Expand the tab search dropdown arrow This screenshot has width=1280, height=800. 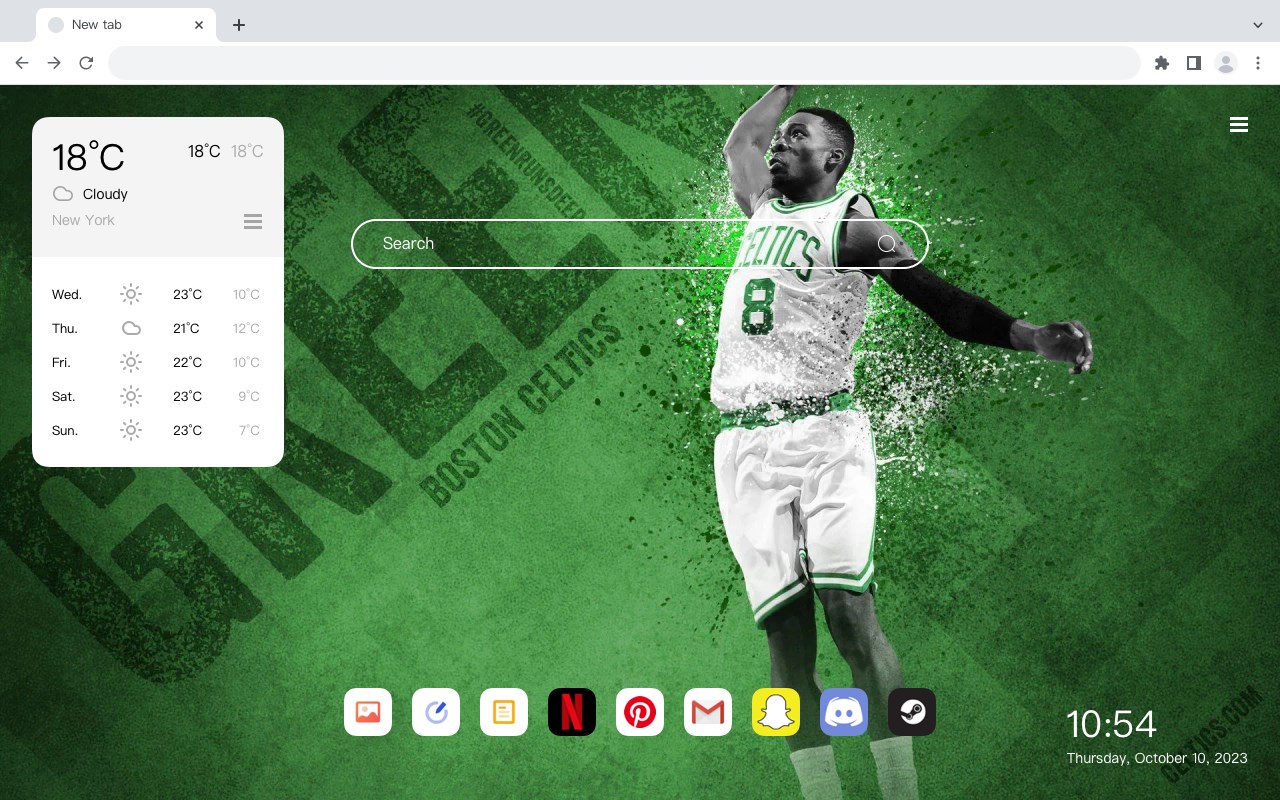click(x=1258, y=25)
